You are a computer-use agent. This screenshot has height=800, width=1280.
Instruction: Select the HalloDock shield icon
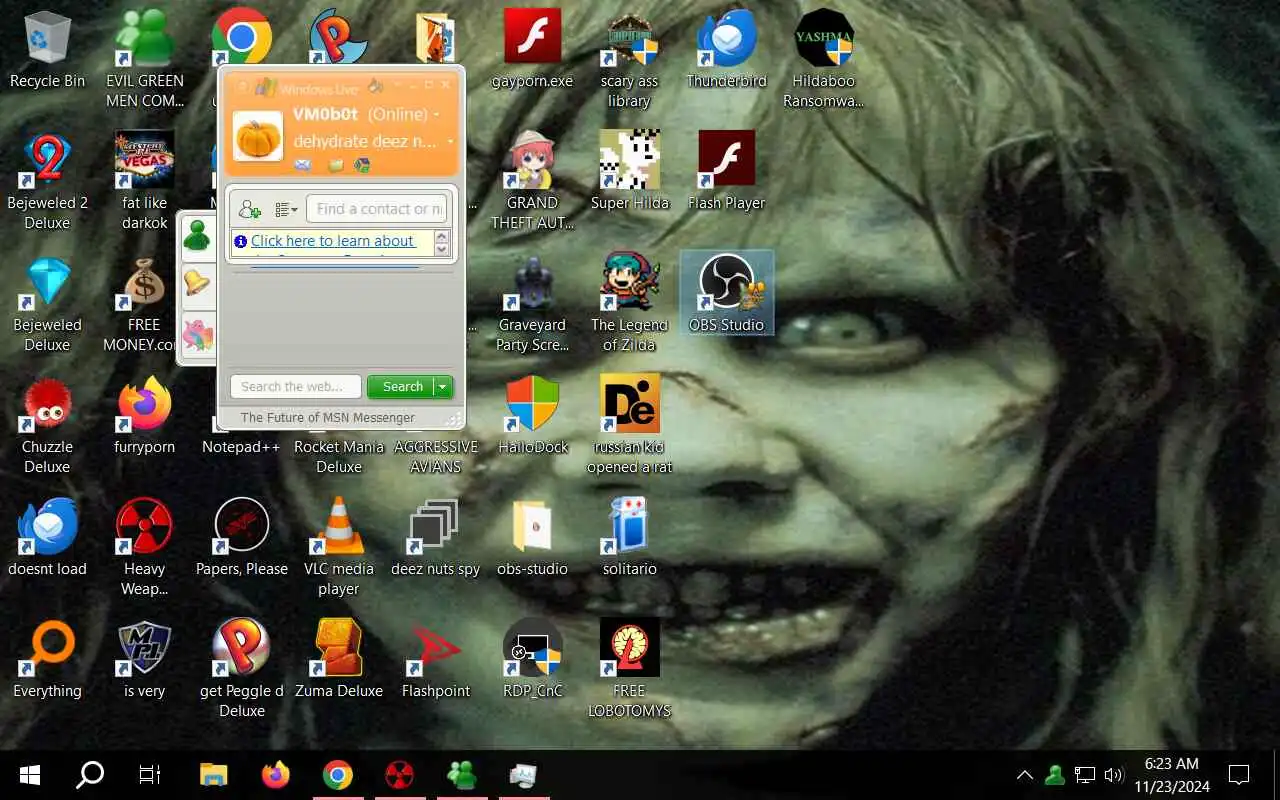pos(533,416)
